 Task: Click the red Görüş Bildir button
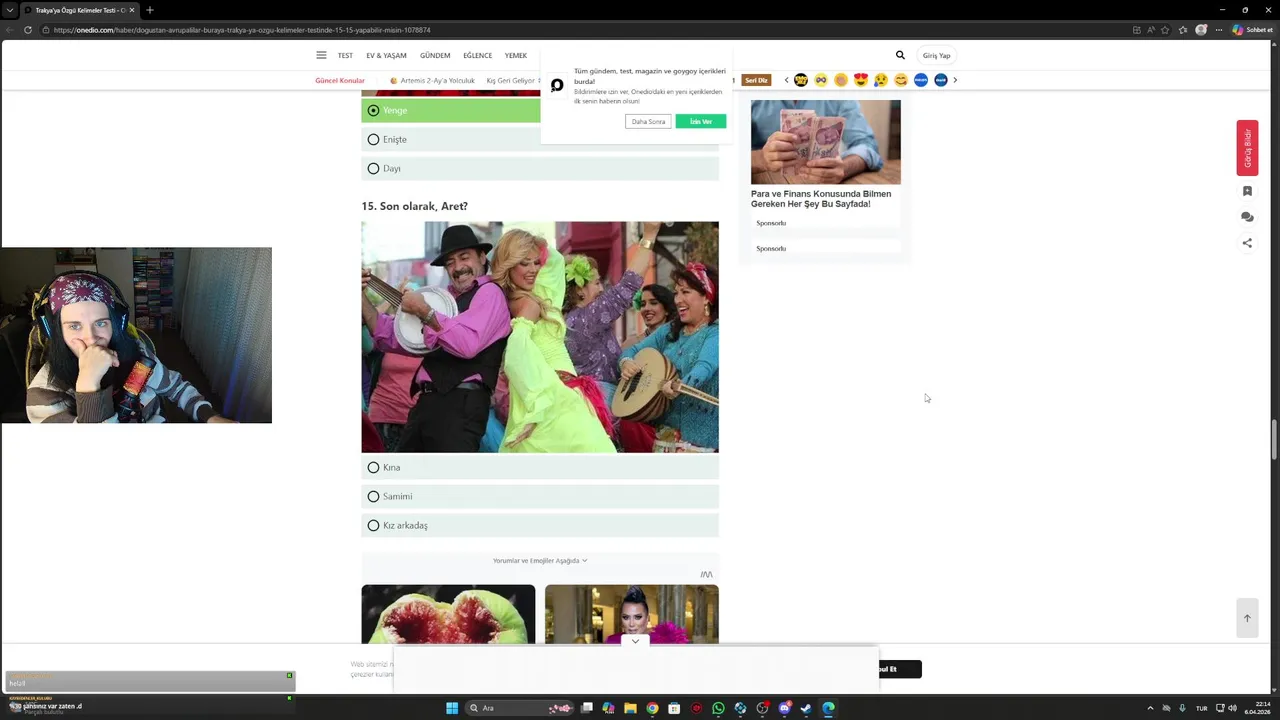click(1247, 148)
